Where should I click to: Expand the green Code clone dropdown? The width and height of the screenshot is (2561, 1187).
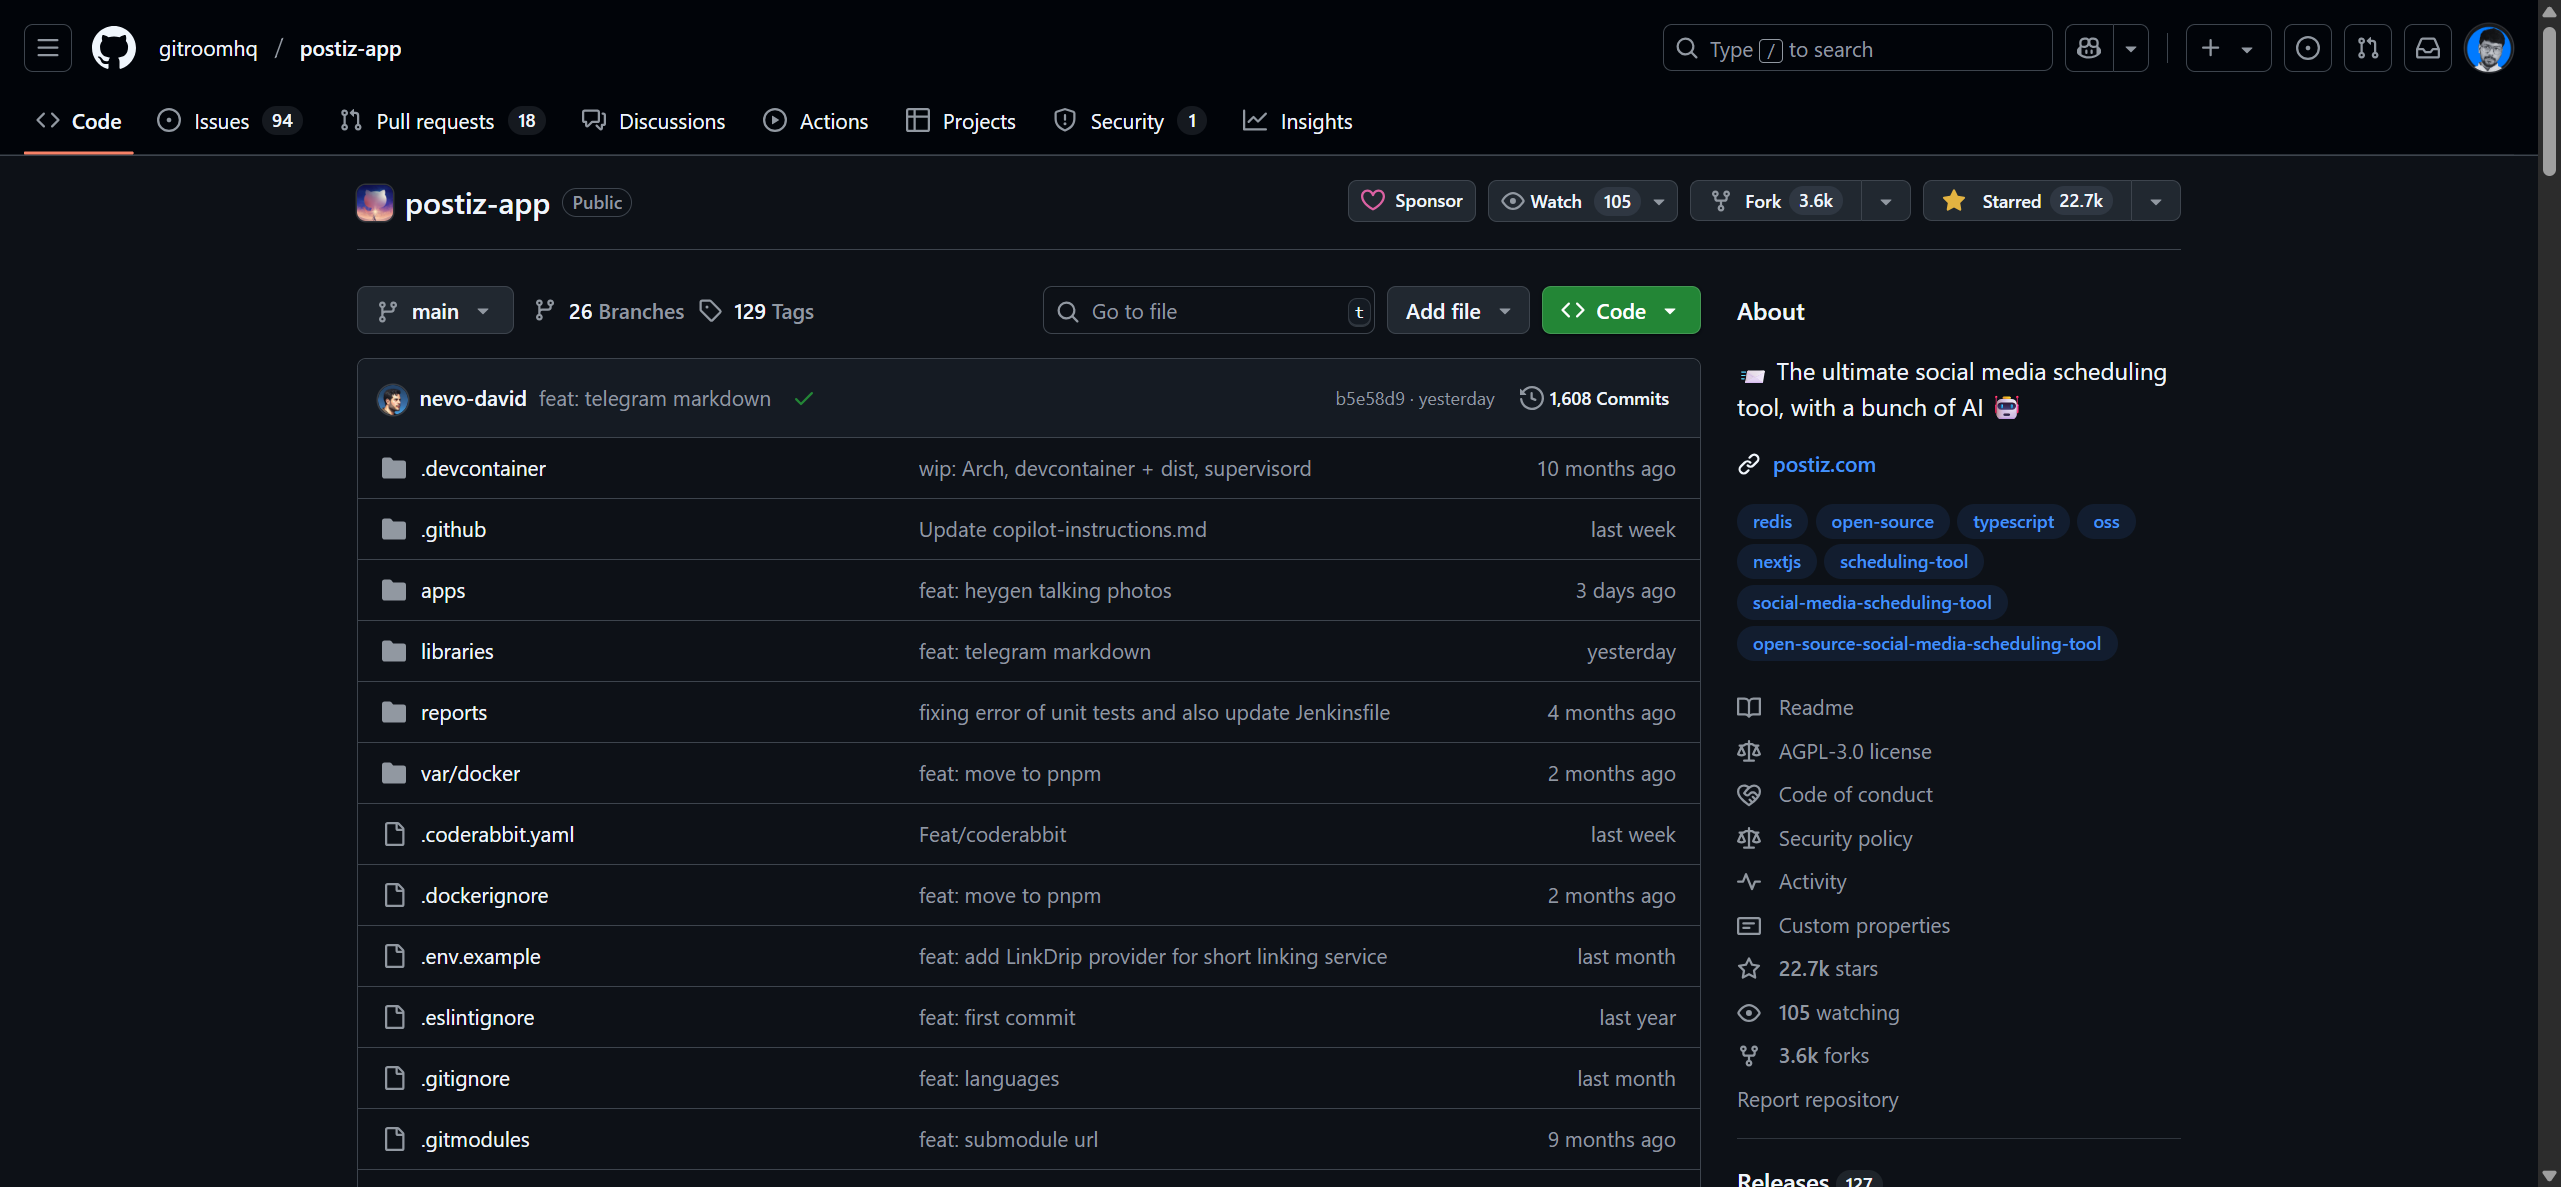coord(1621,311)
